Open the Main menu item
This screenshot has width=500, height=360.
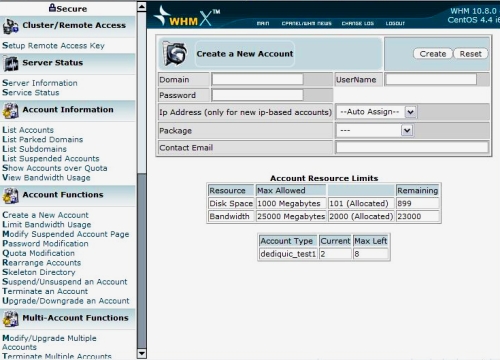(x=263, y=23)
